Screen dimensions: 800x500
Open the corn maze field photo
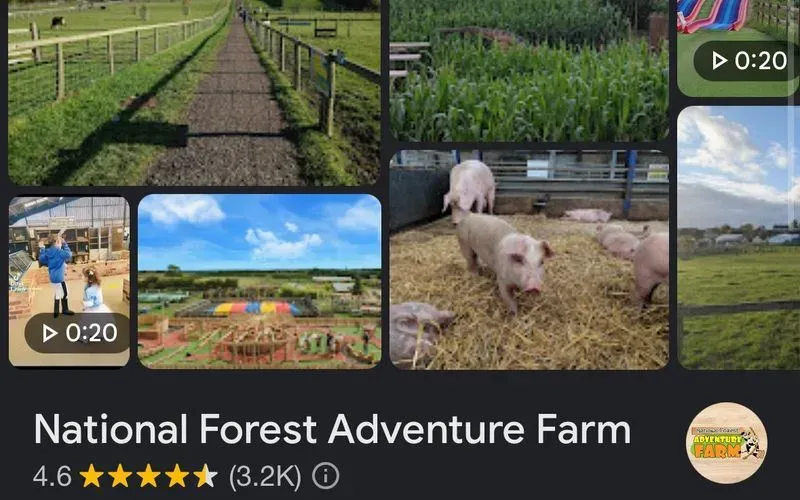coord(529,70)
